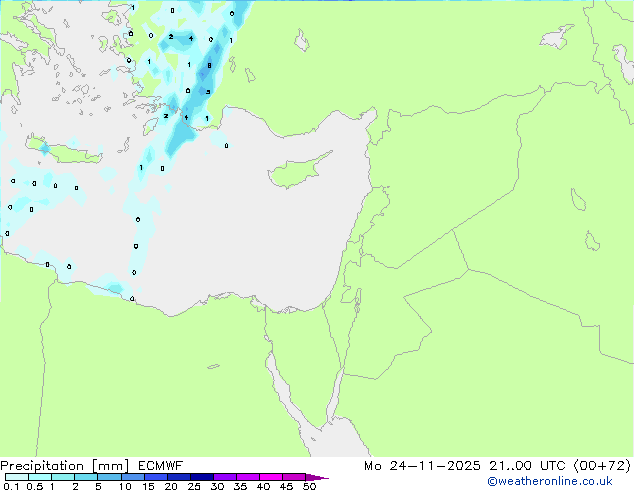
Task: Click the 30–35 mm purple legend box
Action: point(224,477)
